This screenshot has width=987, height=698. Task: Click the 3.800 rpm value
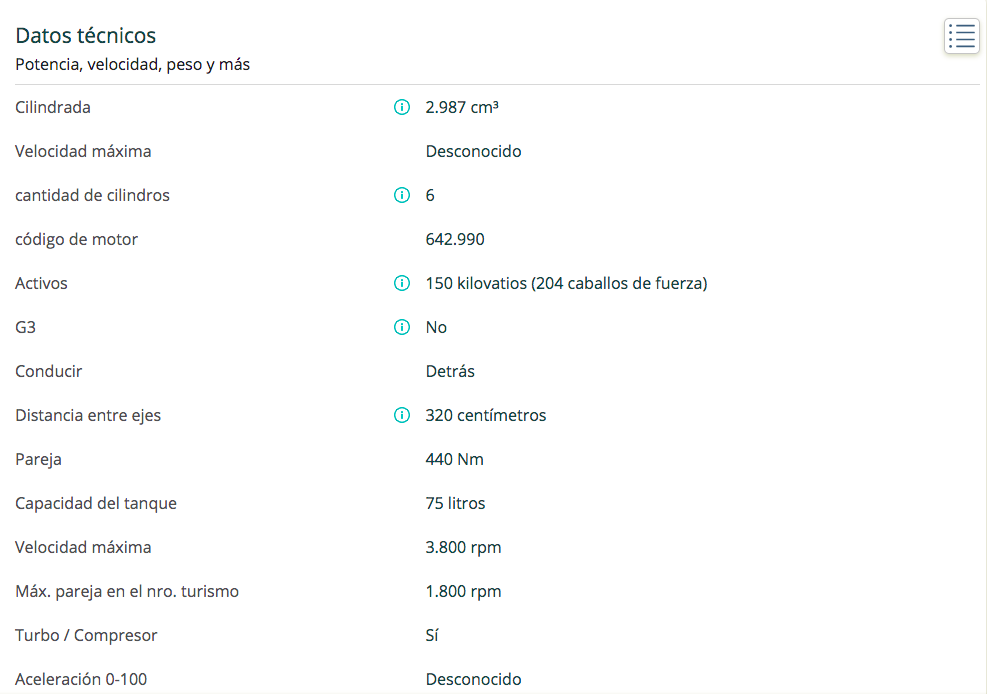pos(463,548)
